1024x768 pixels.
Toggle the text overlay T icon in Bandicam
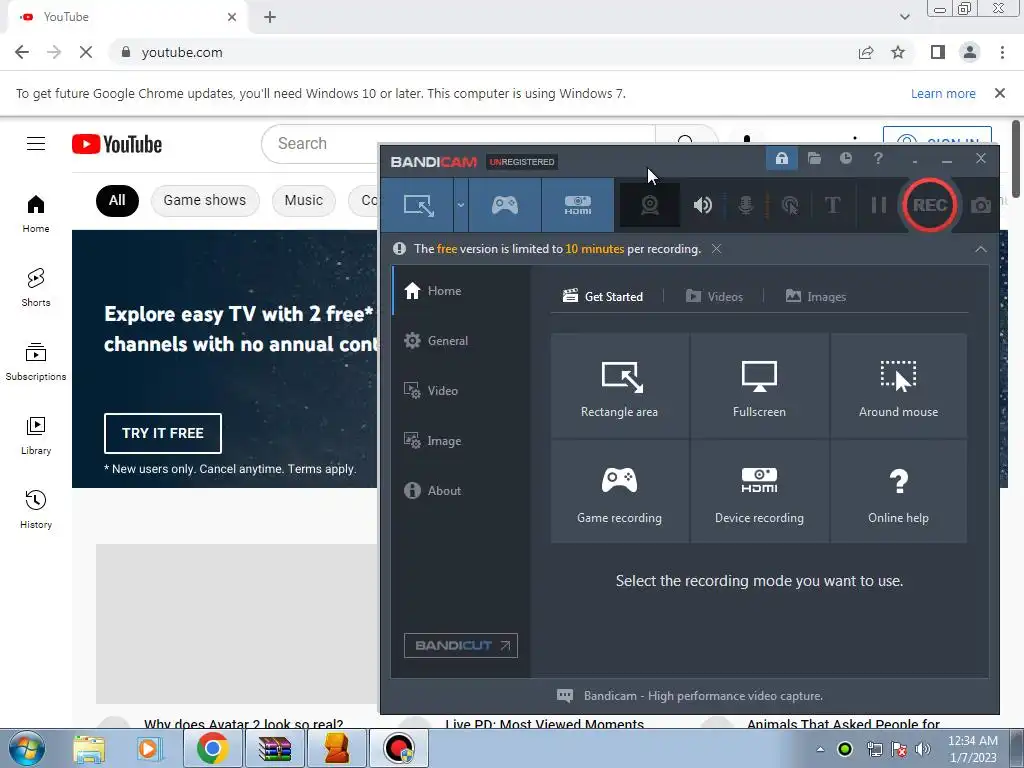pyautogui.click(x=833, y=205)
